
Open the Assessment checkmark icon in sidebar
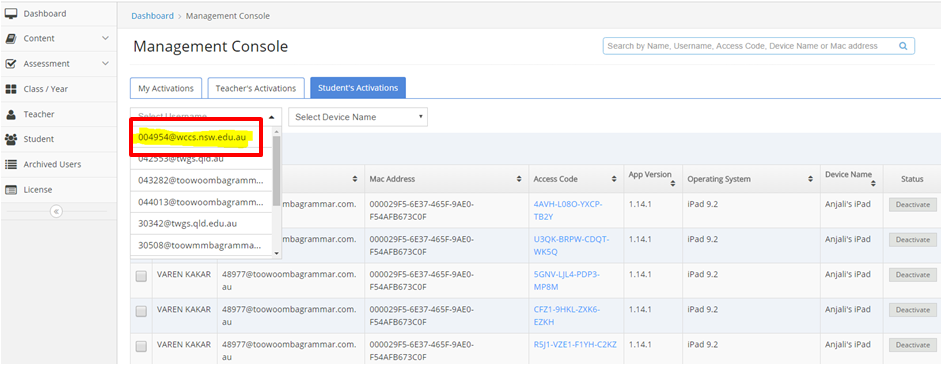(x=11, y=64)
